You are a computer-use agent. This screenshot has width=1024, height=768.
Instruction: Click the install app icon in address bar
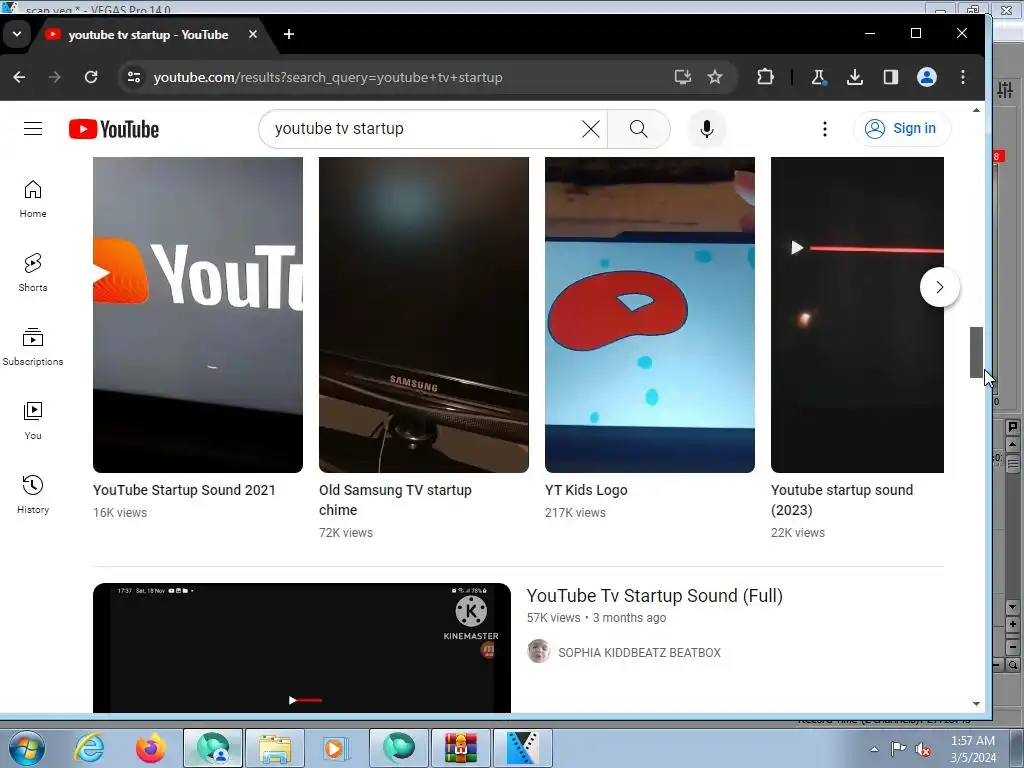point(682,77)
